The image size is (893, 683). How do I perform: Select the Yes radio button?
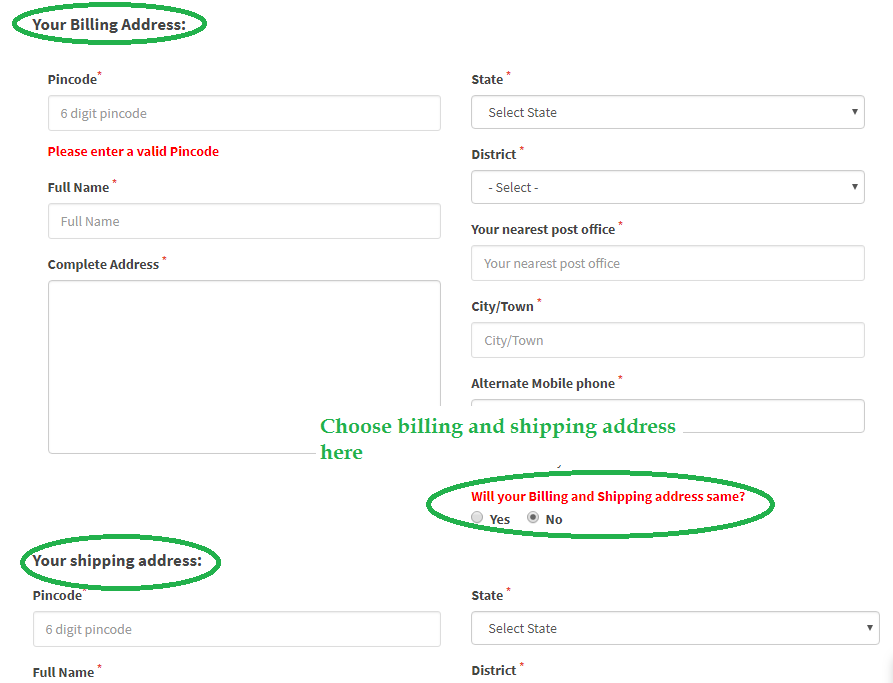tap(477, 518)
